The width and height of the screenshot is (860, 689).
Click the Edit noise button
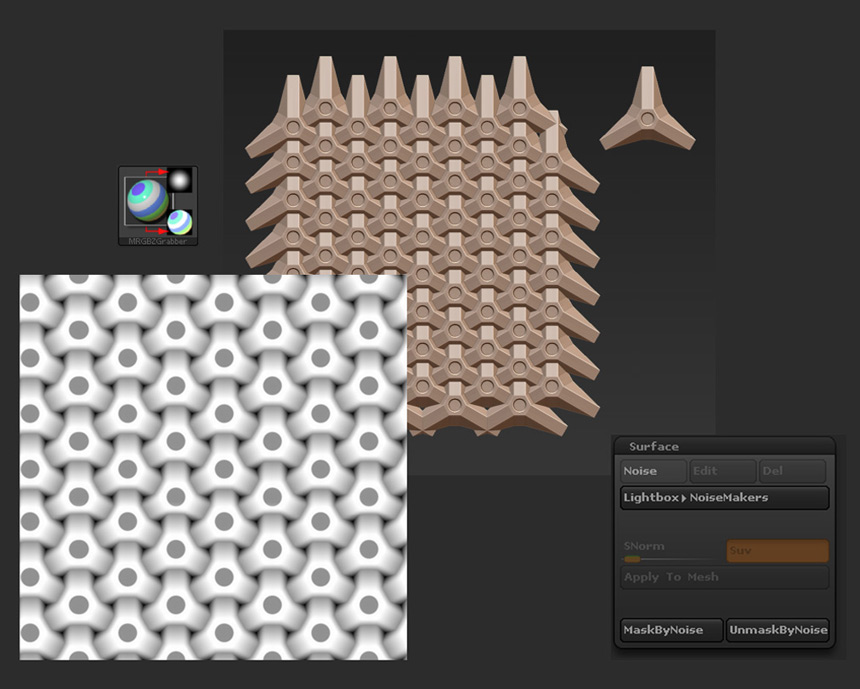point(722,471)
